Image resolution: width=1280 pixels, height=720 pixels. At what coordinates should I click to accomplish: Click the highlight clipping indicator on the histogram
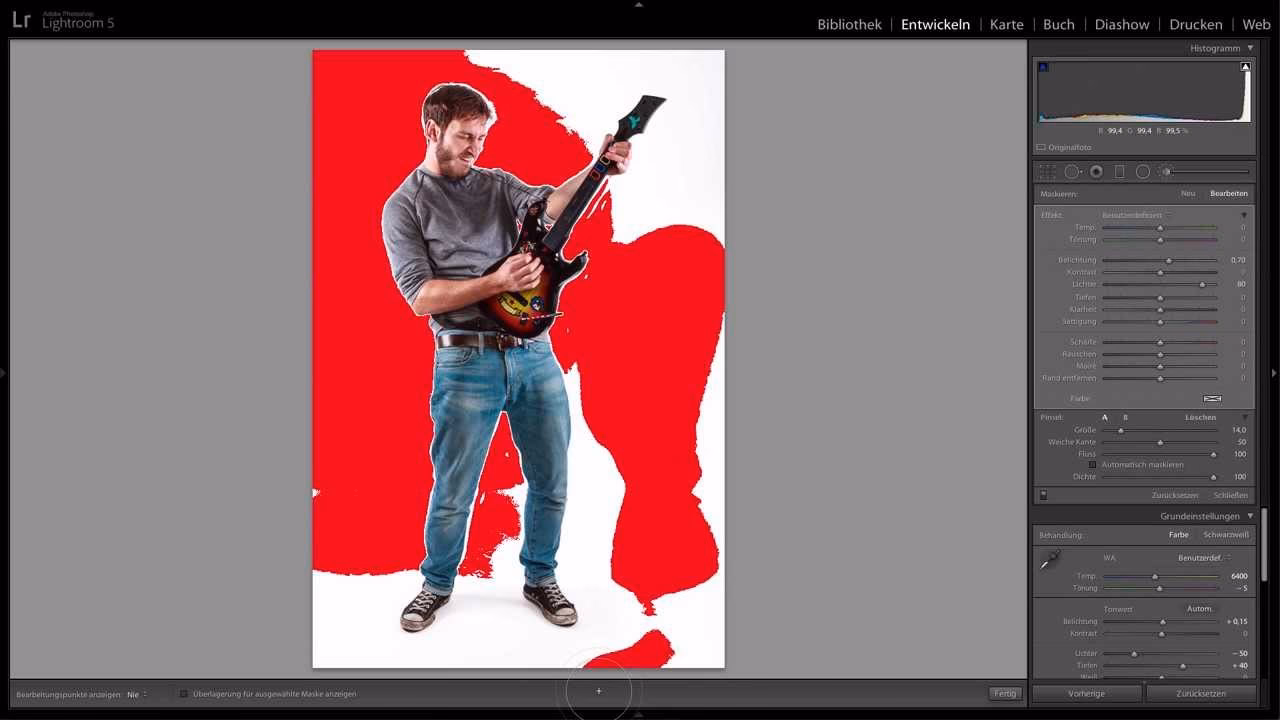1245,65
